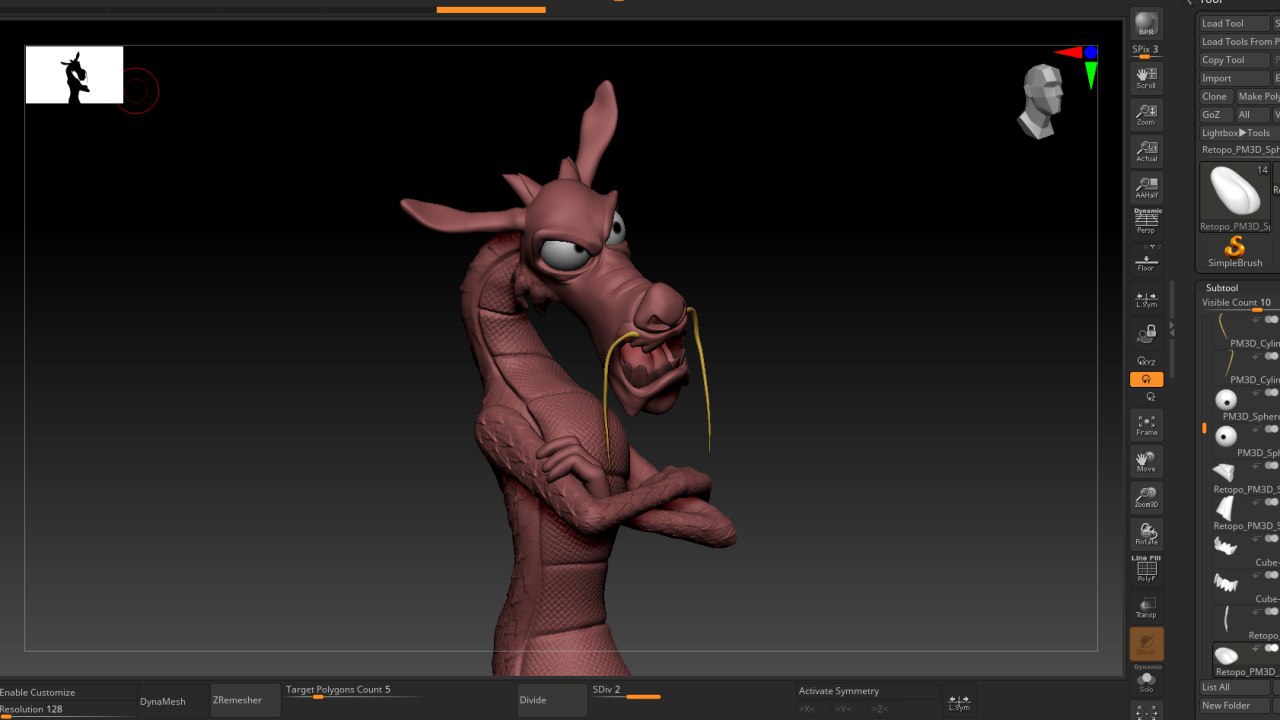This screenshot has height=720, width=1280.
Task: Click Clone button
Action: [x=1215, y=96]
